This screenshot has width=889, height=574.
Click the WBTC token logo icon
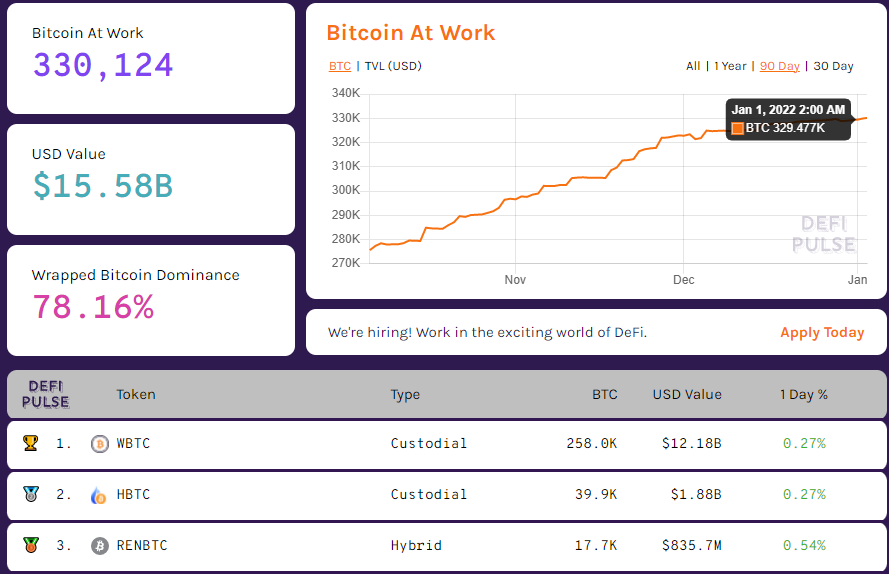100,443
